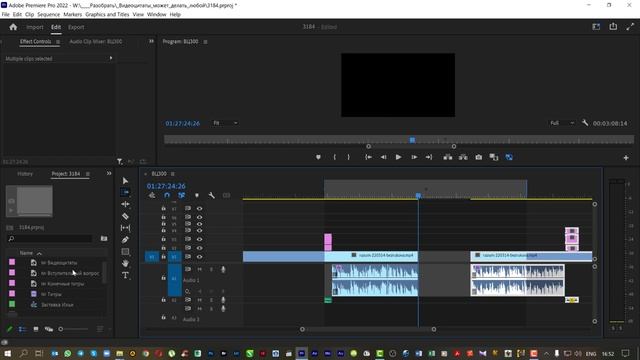Screen dimensions: 640x360
Task: Click the Extract button
Action: pos(463,157)
